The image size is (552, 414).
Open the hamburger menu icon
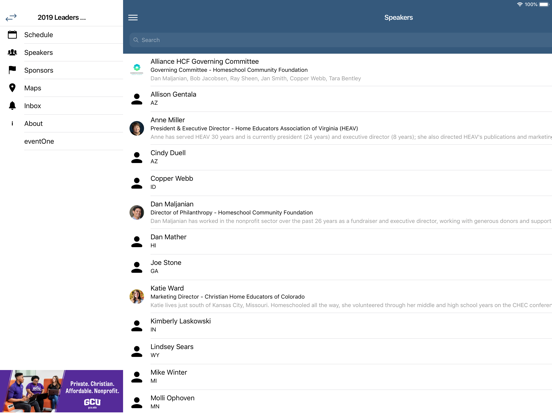[133, 18]
